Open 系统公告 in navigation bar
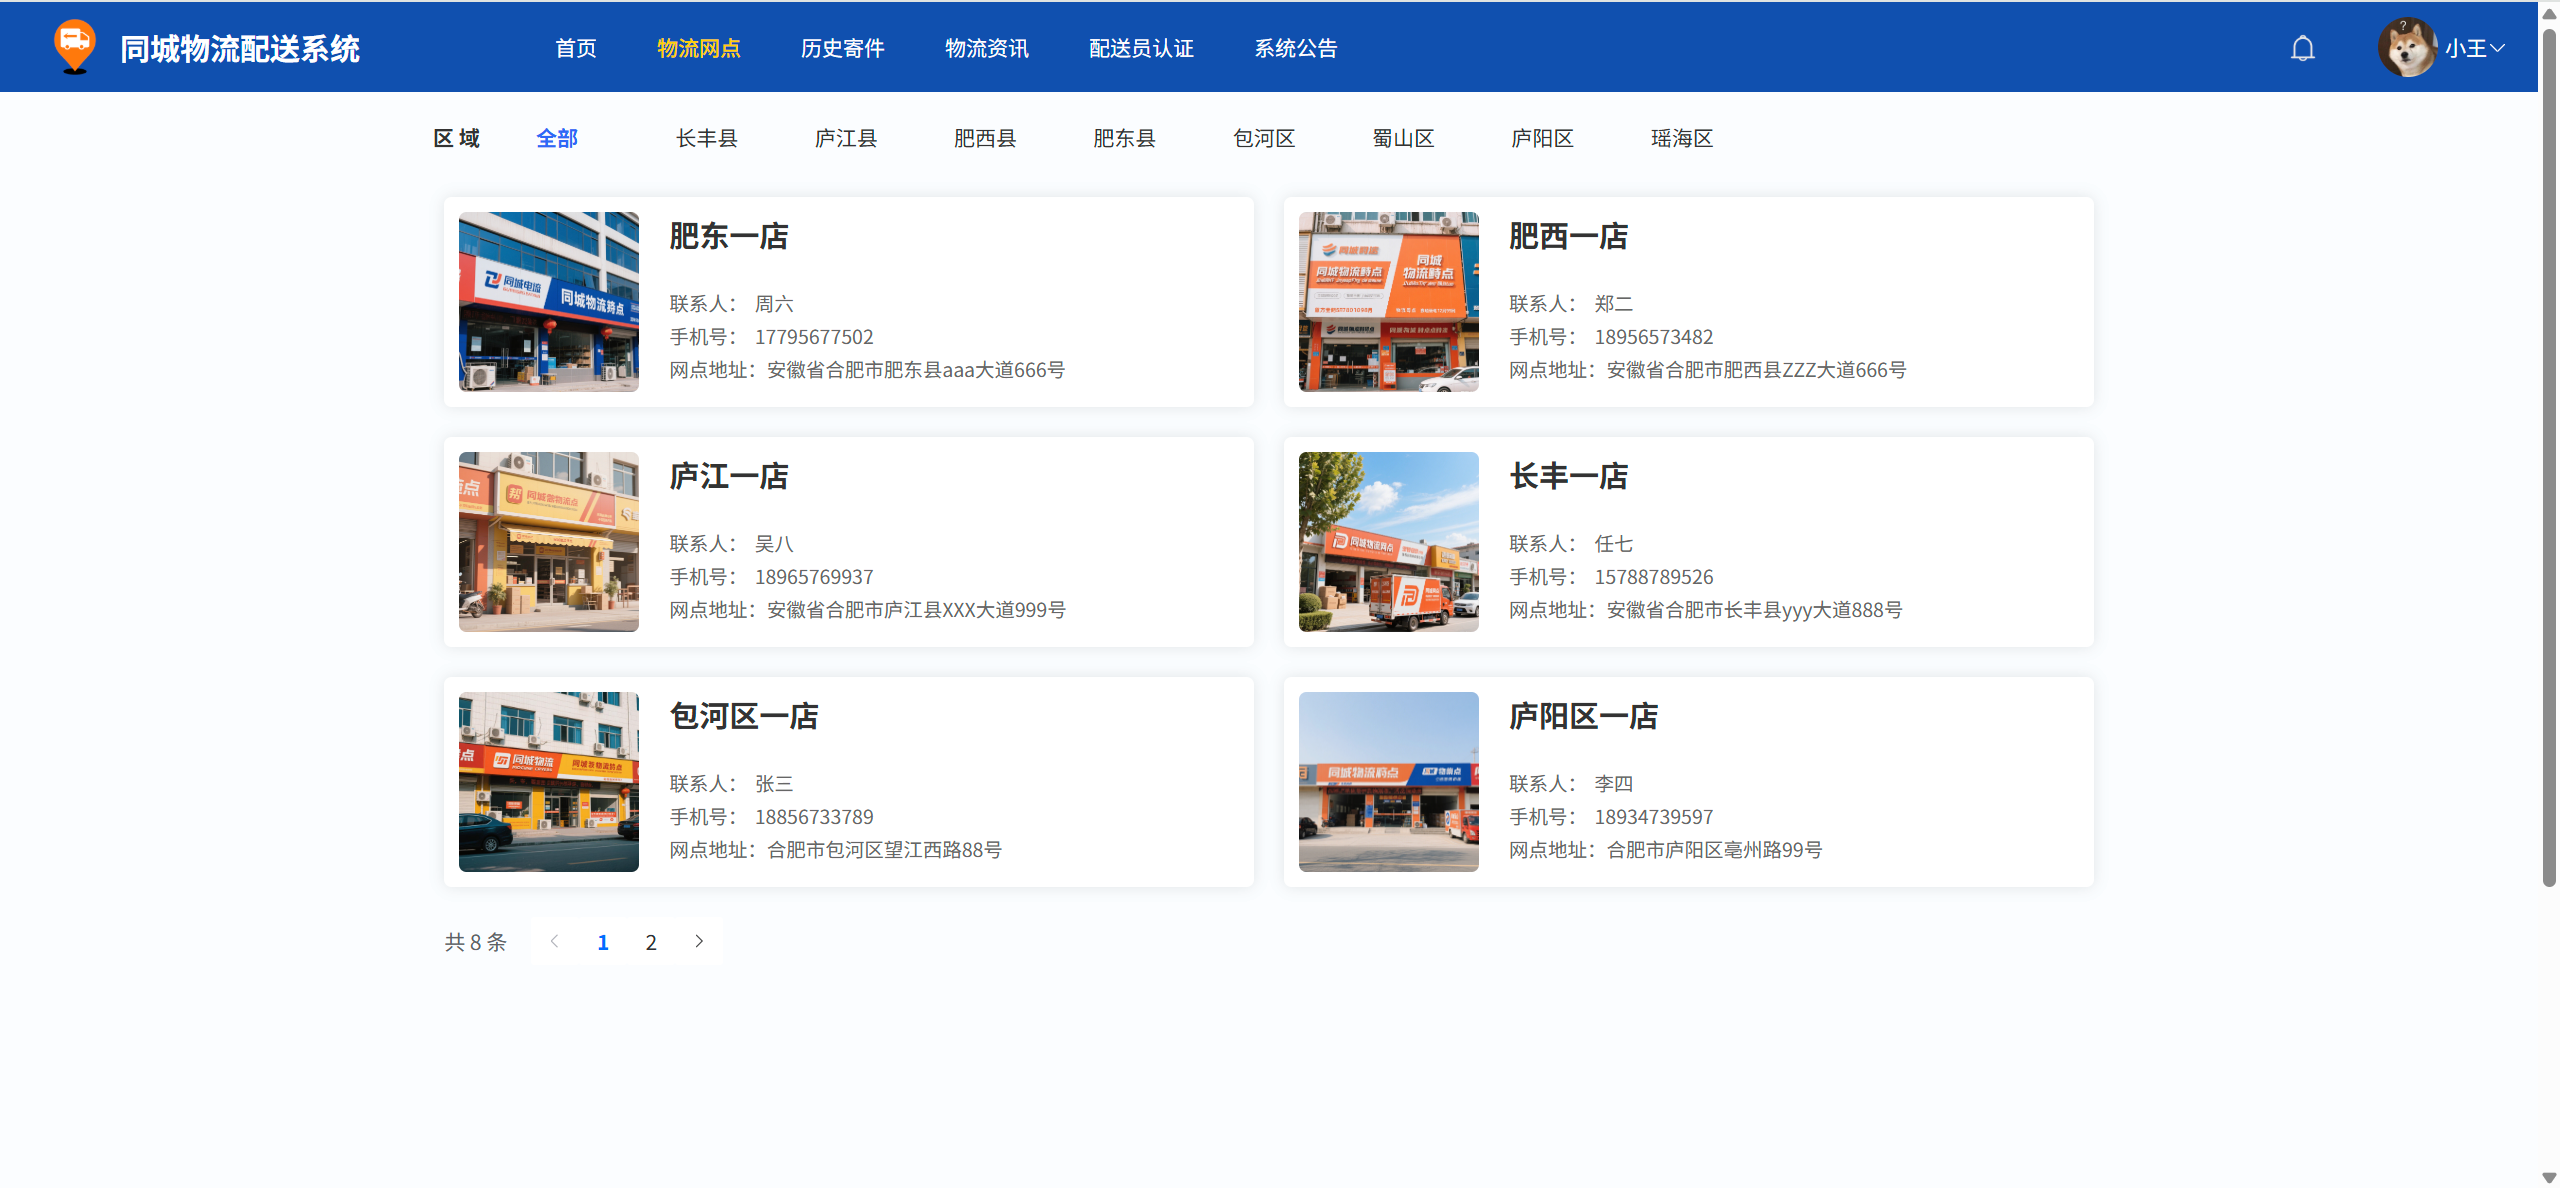2560x1188 pixels. (x=1295, y=48)
